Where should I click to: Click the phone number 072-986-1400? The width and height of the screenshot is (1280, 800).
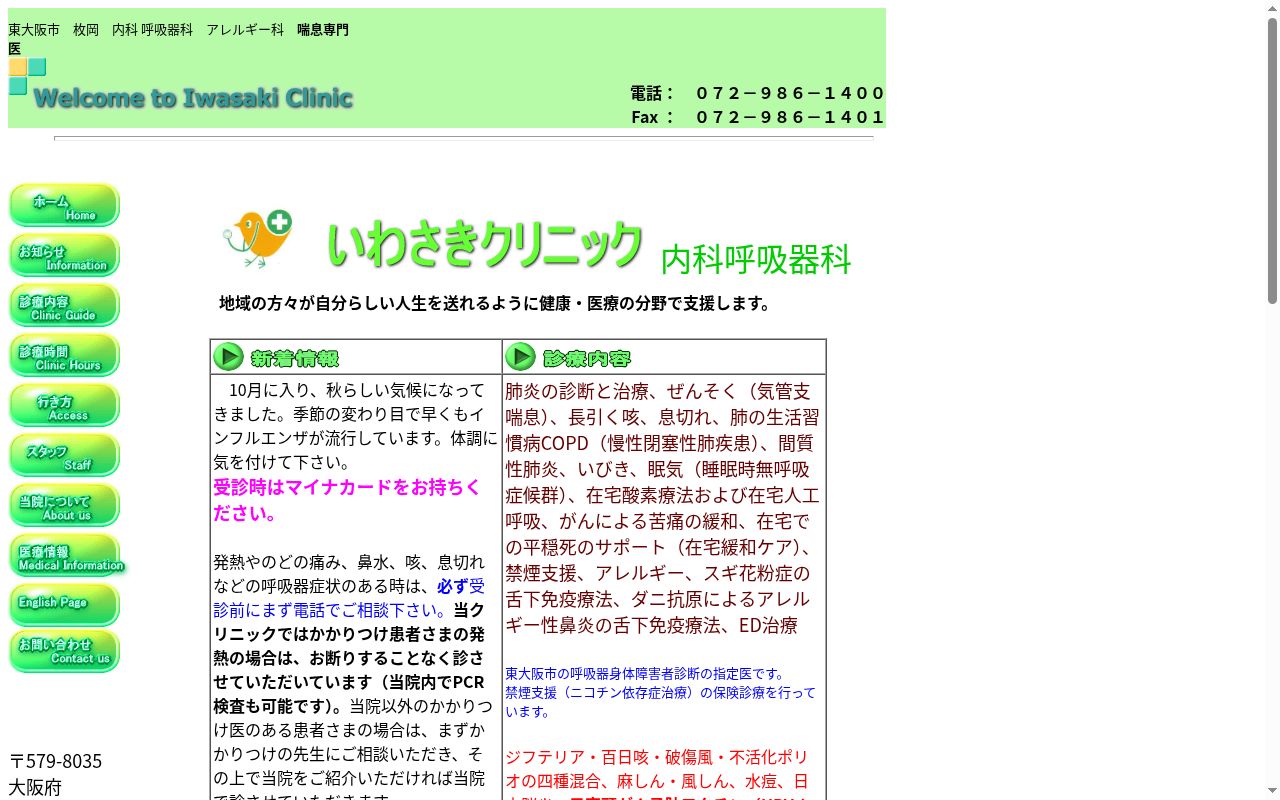coord(790,93)
